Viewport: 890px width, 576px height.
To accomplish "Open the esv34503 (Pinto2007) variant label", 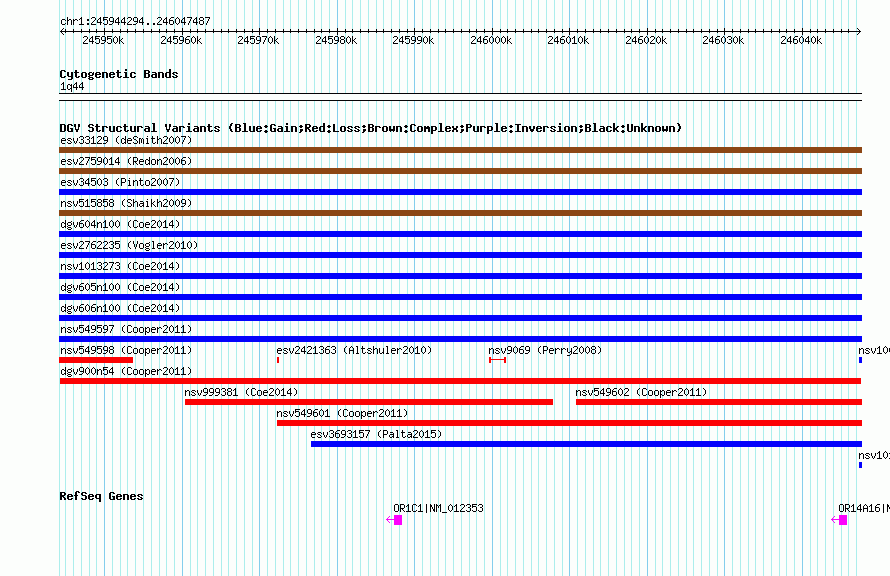I will 120,182.
